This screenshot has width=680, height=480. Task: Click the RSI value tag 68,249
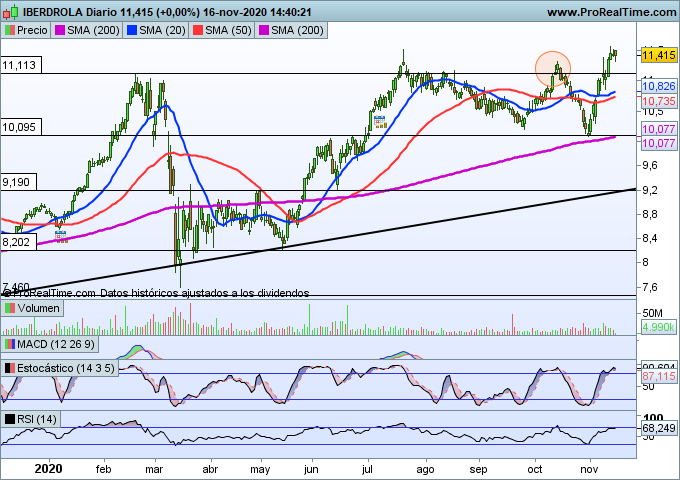pos(658,428)
